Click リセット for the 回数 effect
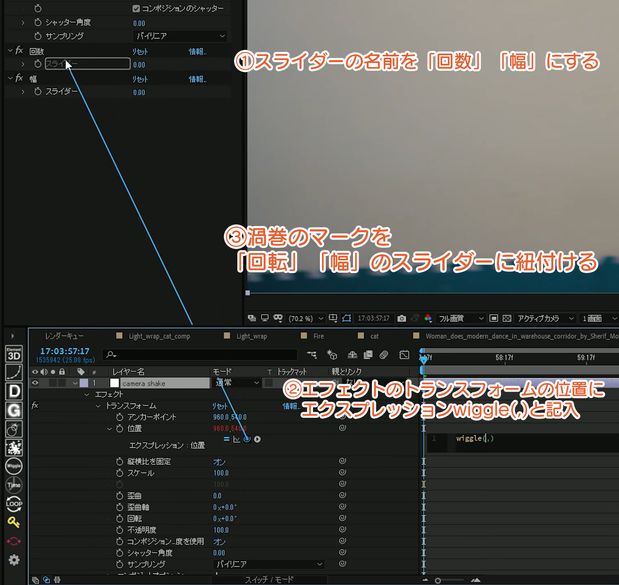This screenshot has height=585, width=619. pyautogui.click(x=141, y=49)
